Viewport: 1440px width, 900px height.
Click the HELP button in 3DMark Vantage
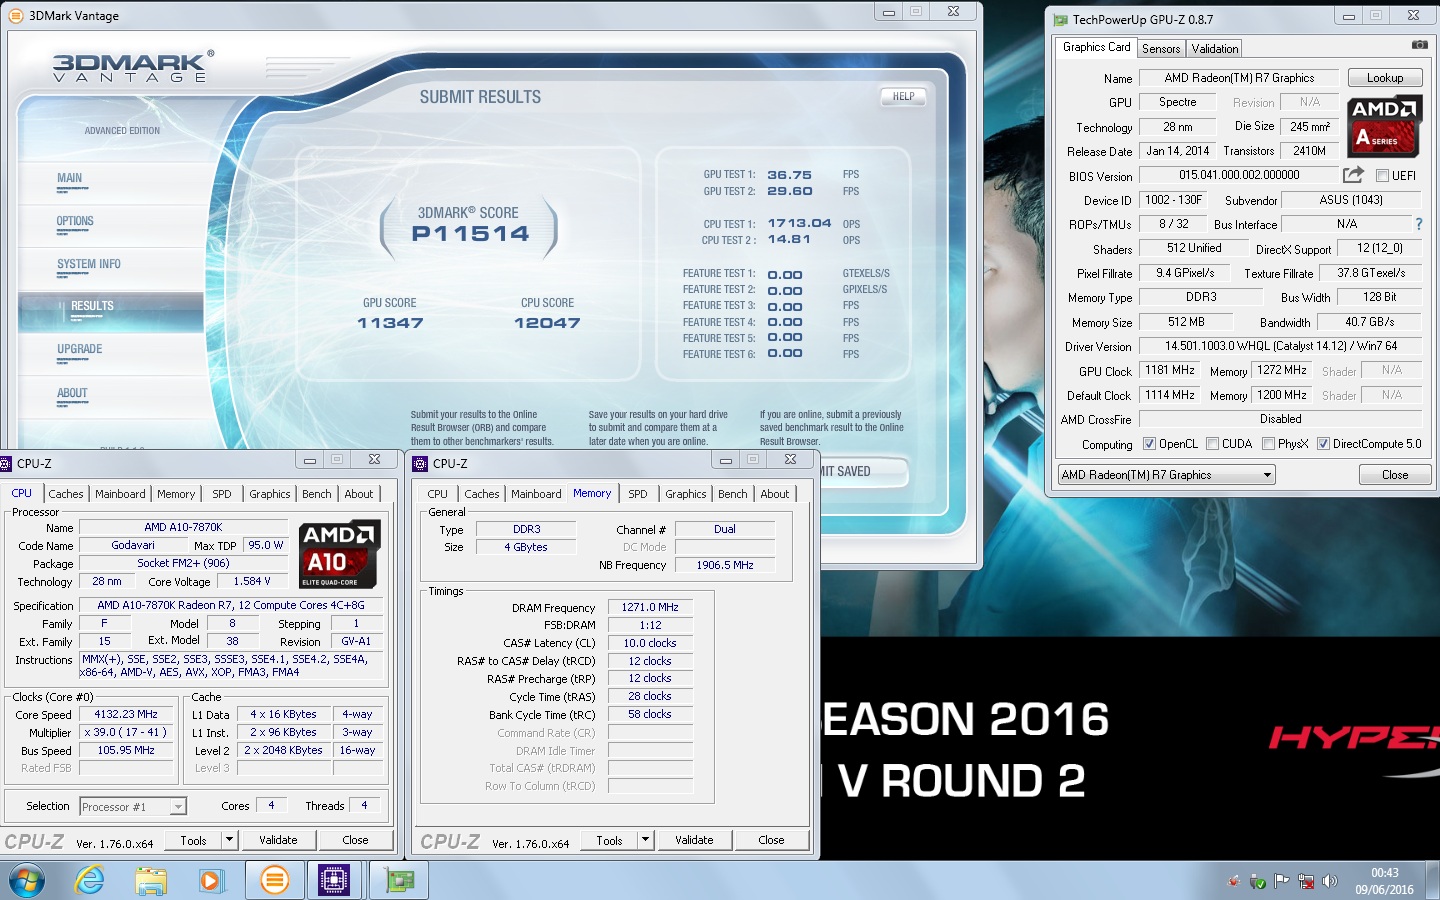tap(903, 97)
